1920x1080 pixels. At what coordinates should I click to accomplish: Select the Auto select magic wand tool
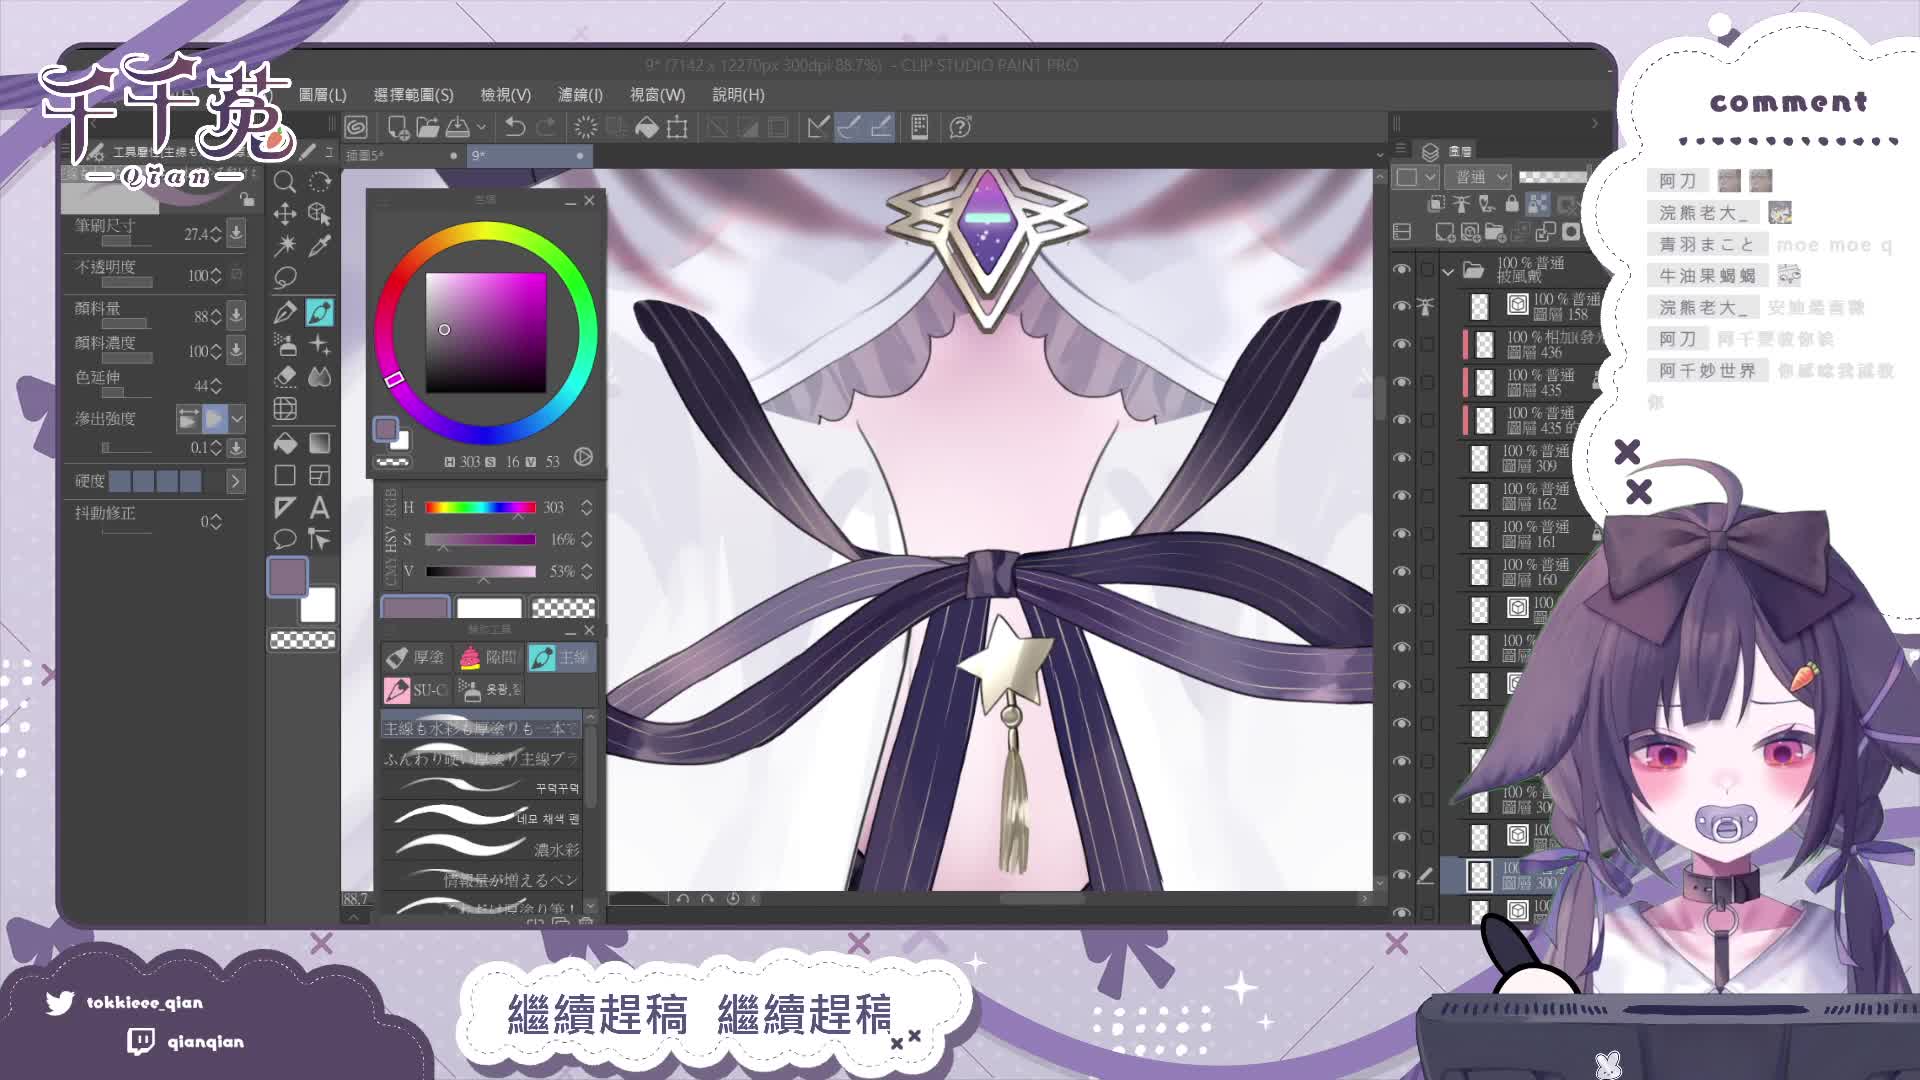(x=285, y=245)
